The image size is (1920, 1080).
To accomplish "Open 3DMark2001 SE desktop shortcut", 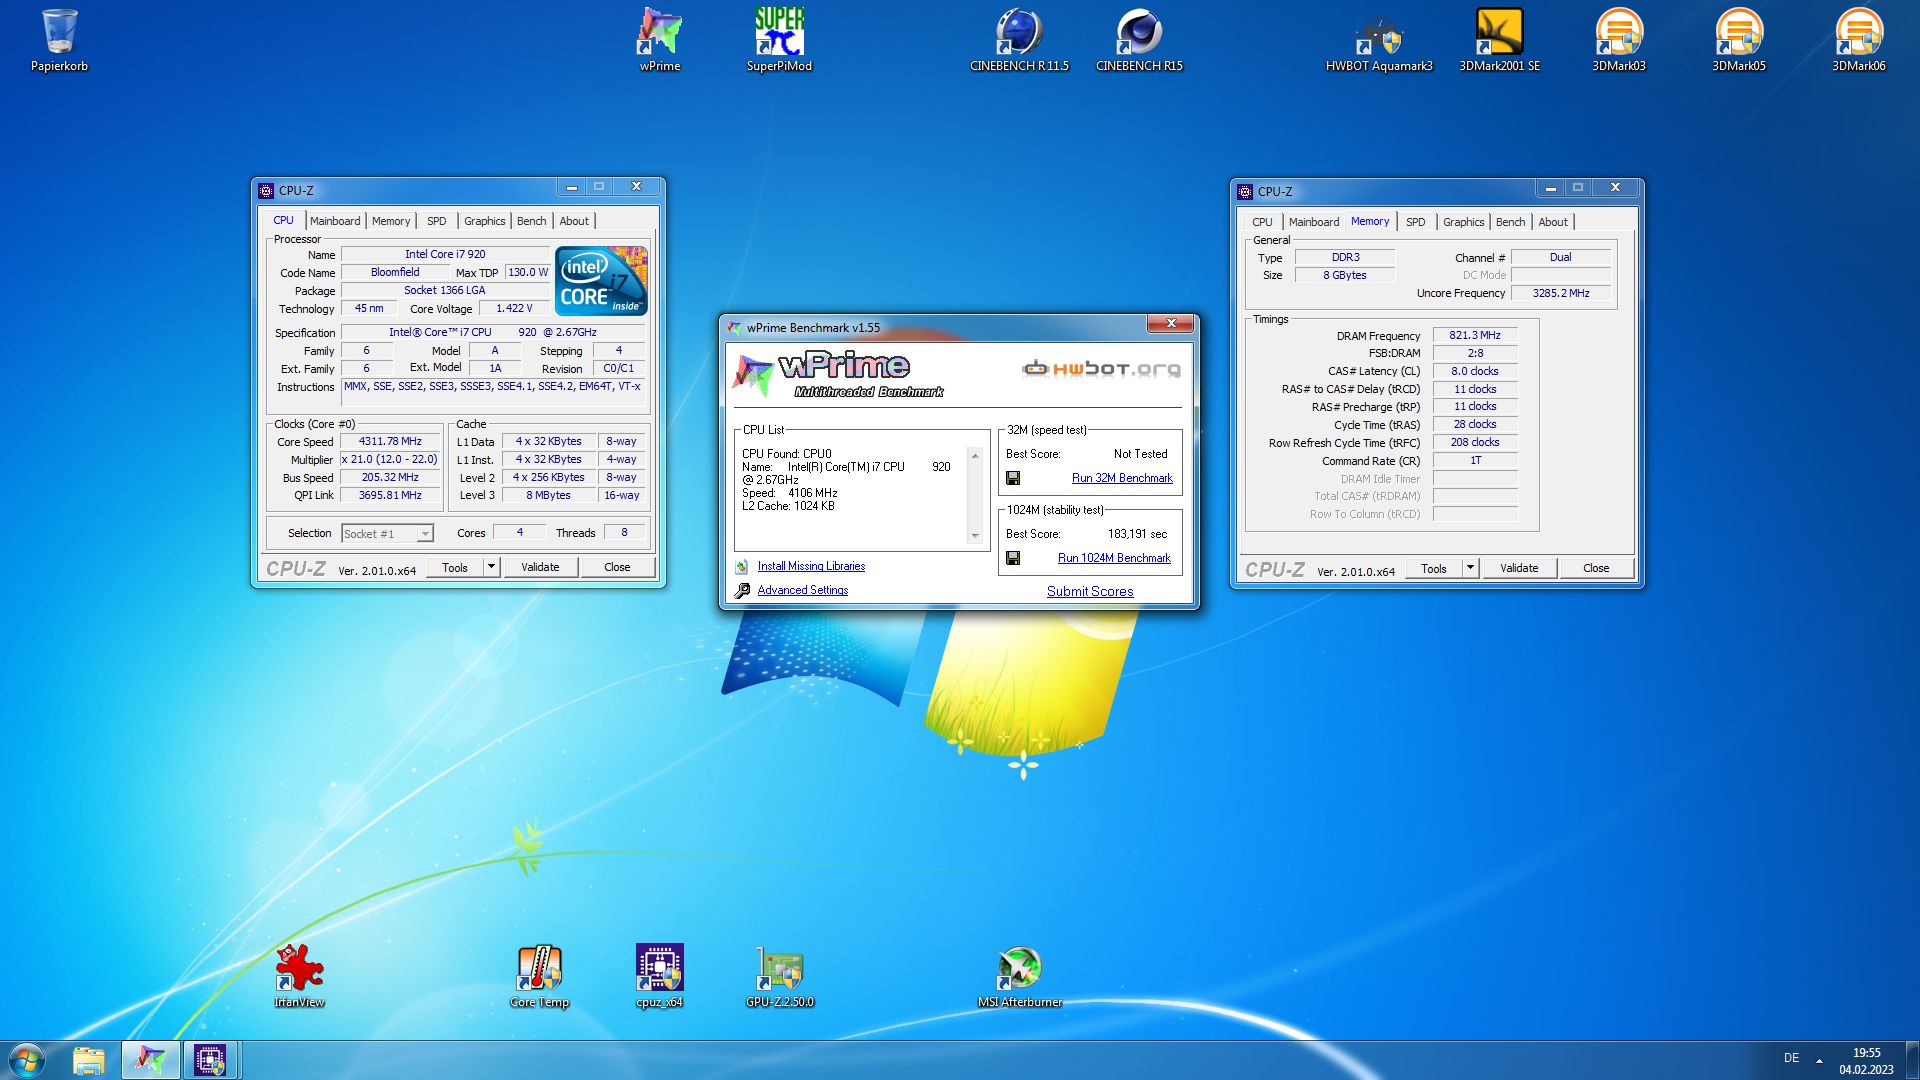I will [1499, 40].
